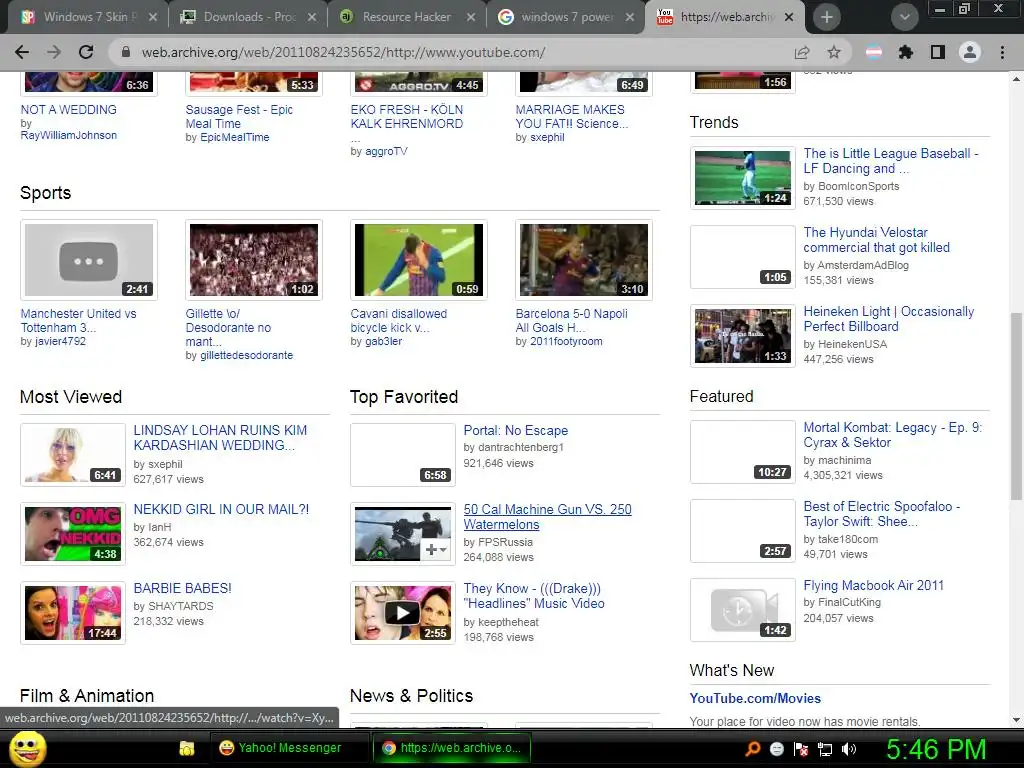Click the flag action center tray icon

pyautogui.click(x=801, y=748)
